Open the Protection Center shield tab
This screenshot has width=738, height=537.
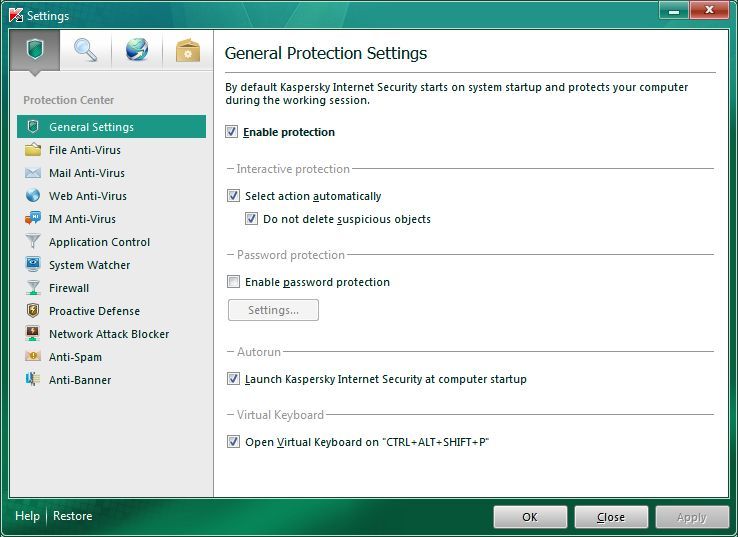point(35,50)
